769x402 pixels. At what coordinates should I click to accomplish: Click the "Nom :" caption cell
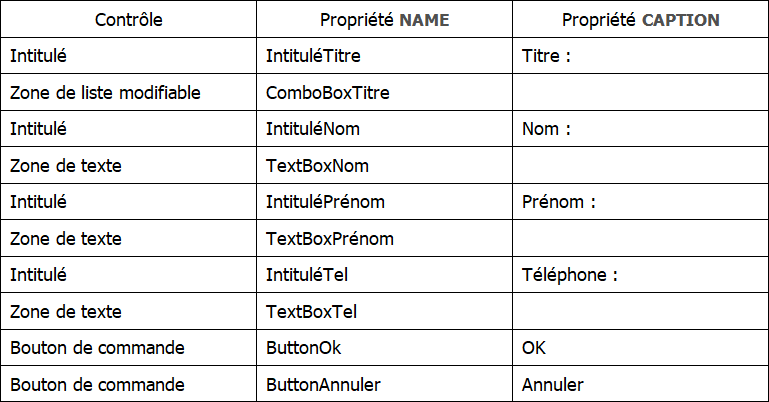point(546,129)
